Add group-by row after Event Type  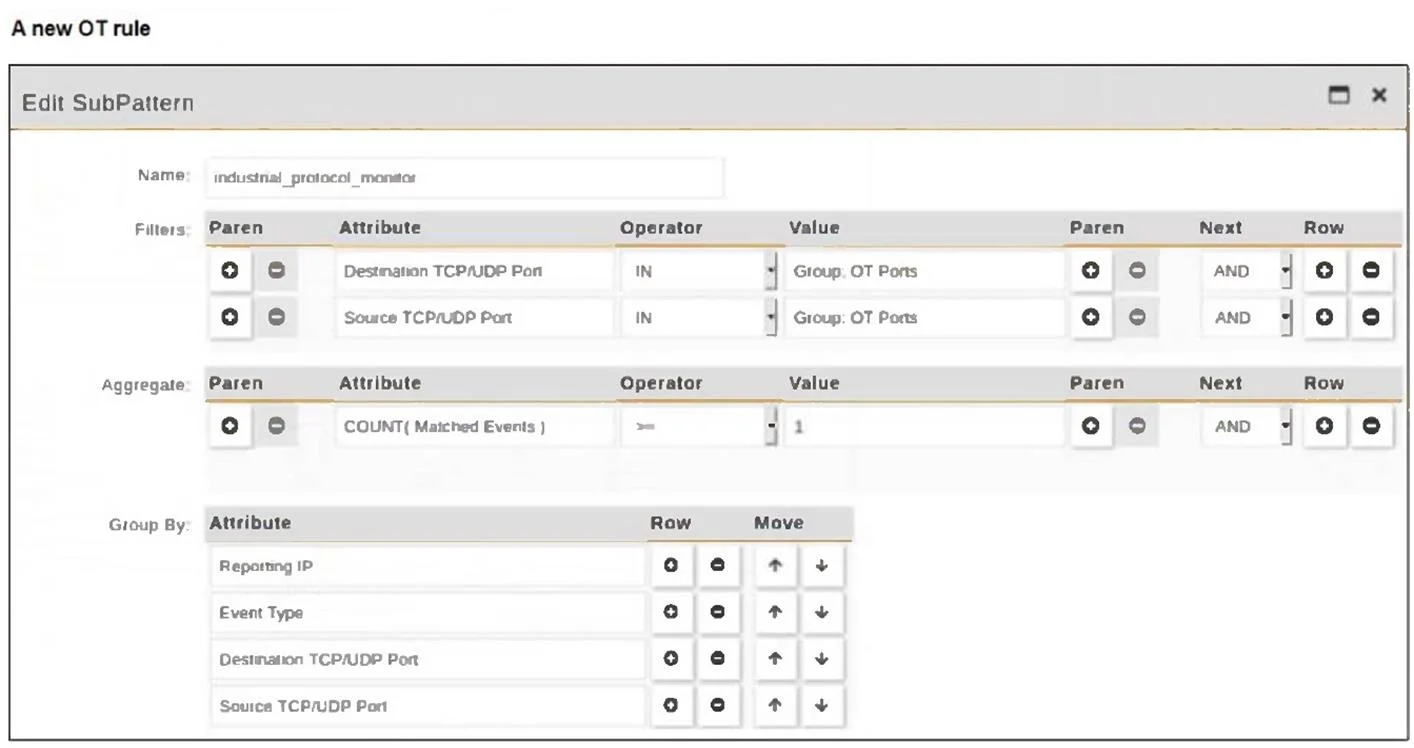[x=672, y=612]
